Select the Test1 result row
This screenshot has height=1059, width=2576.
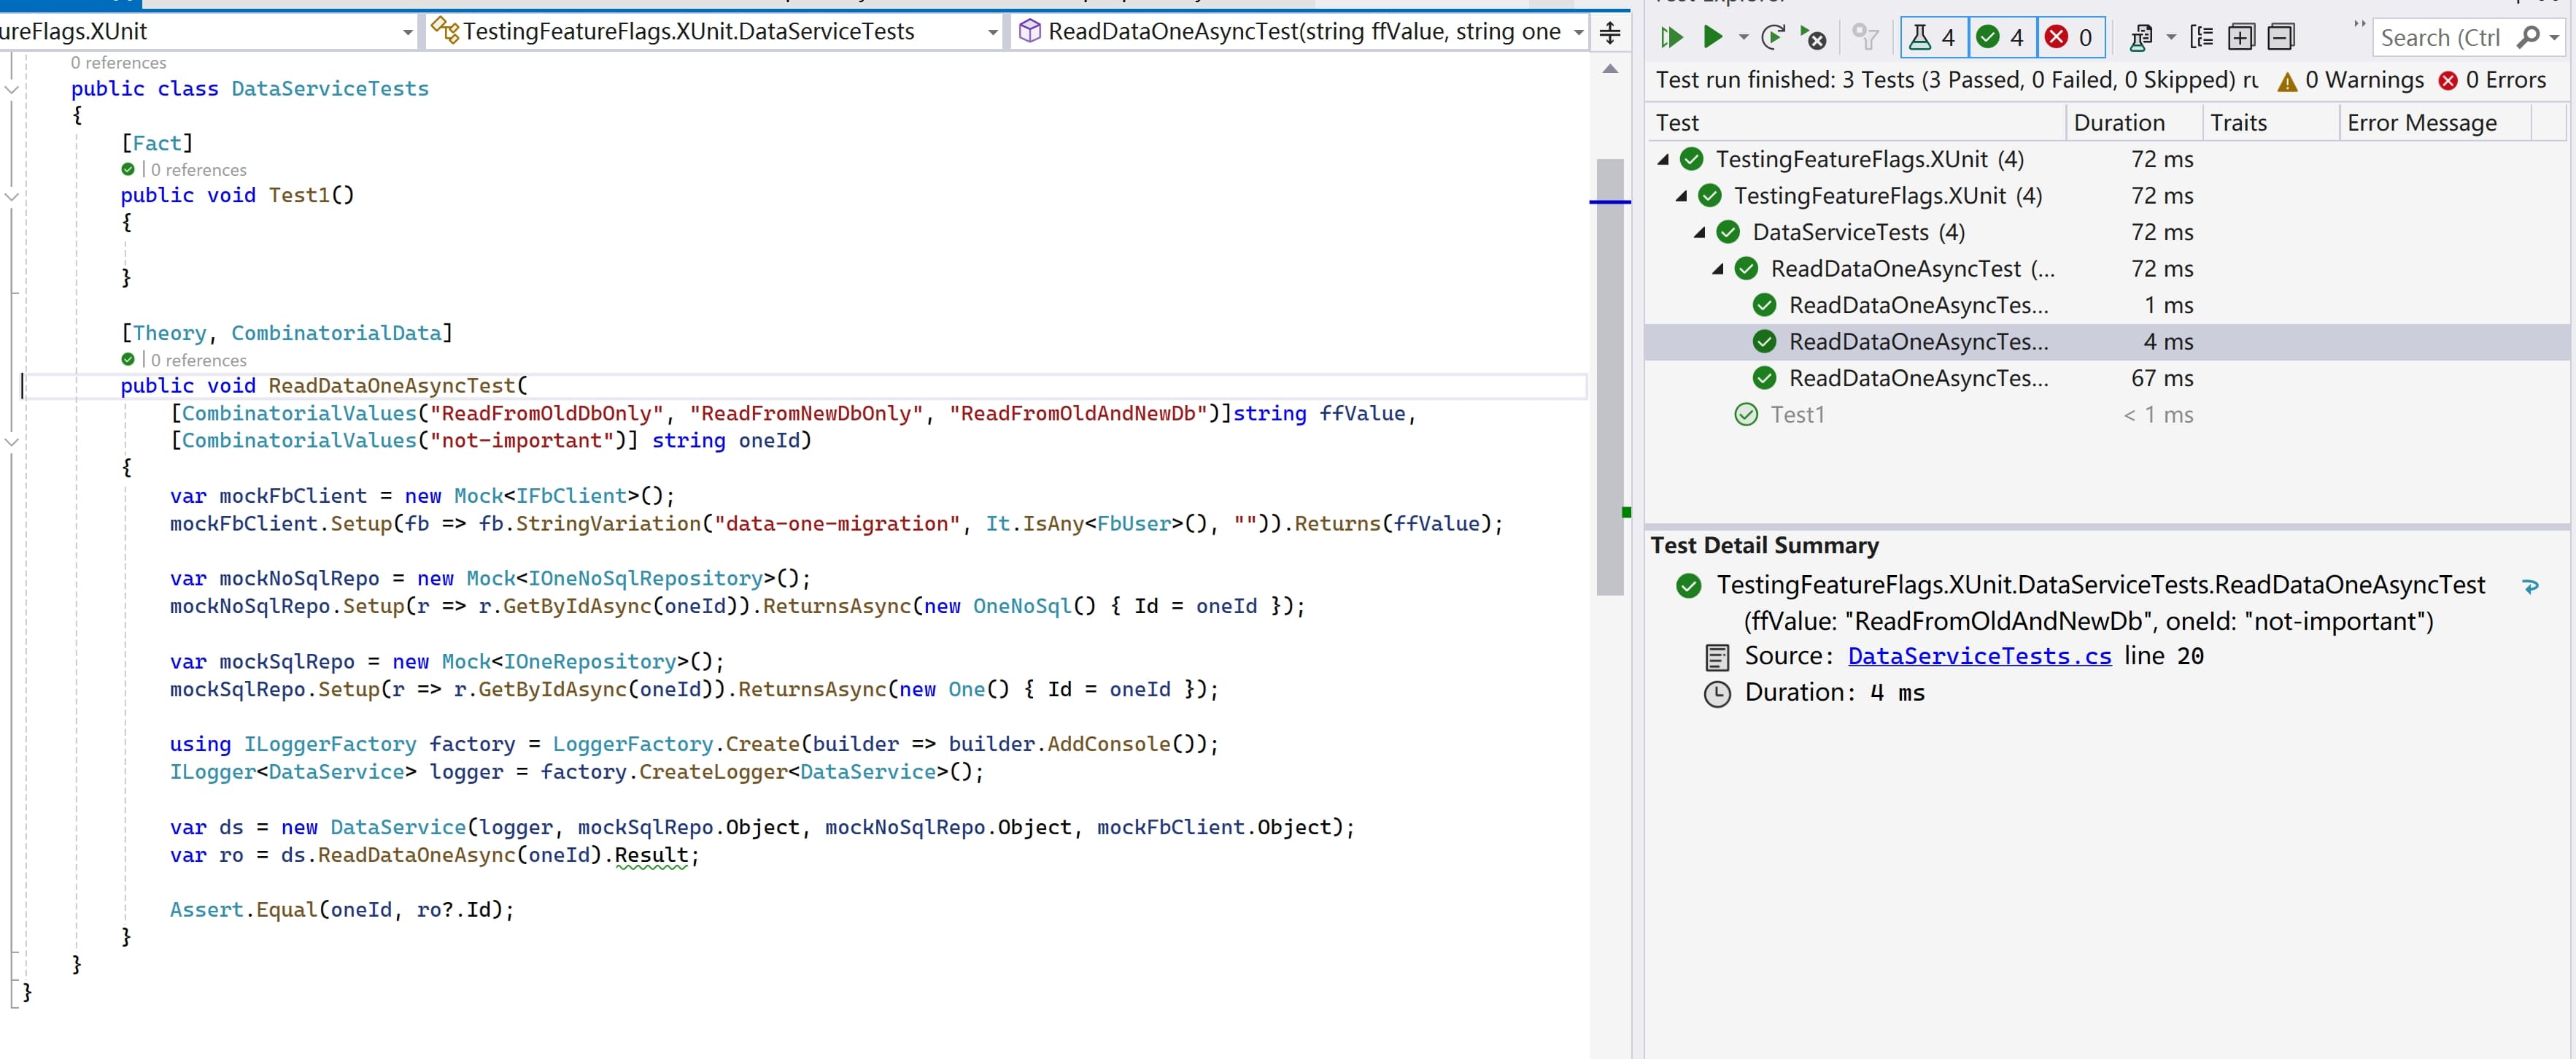1797,415
